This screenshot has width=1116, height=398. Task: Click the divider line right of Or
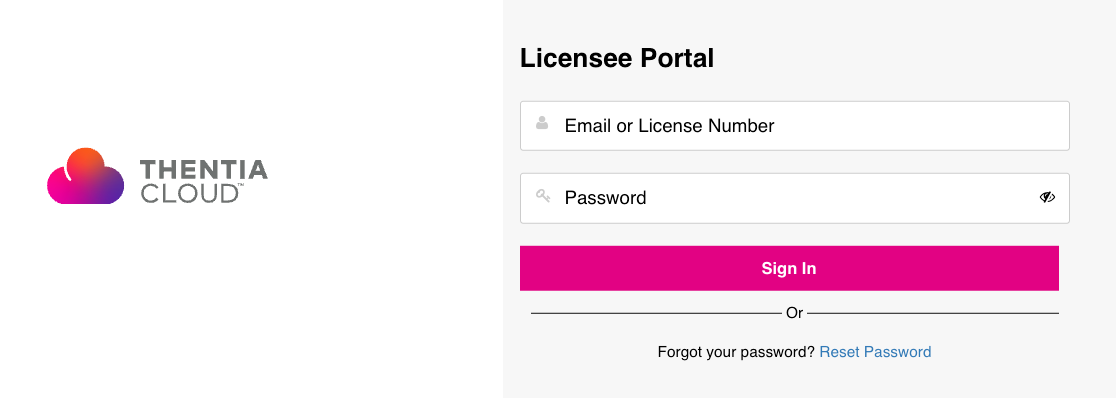point(933,313)
